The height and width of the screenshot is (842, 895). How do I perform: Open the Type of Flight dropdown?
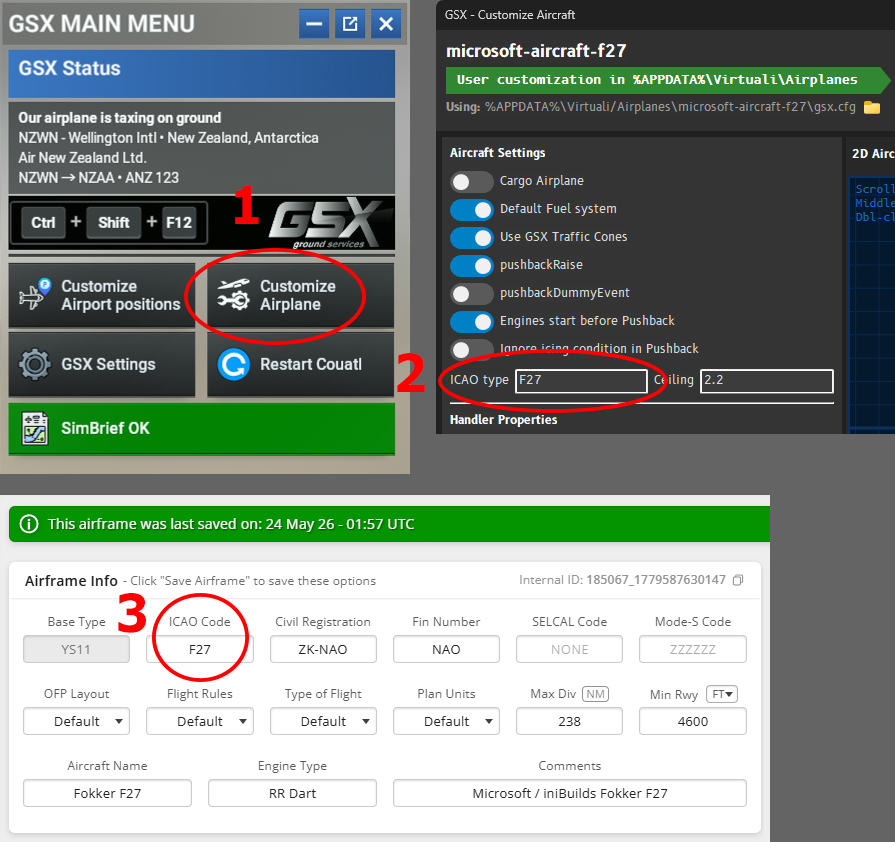[323, 722]
